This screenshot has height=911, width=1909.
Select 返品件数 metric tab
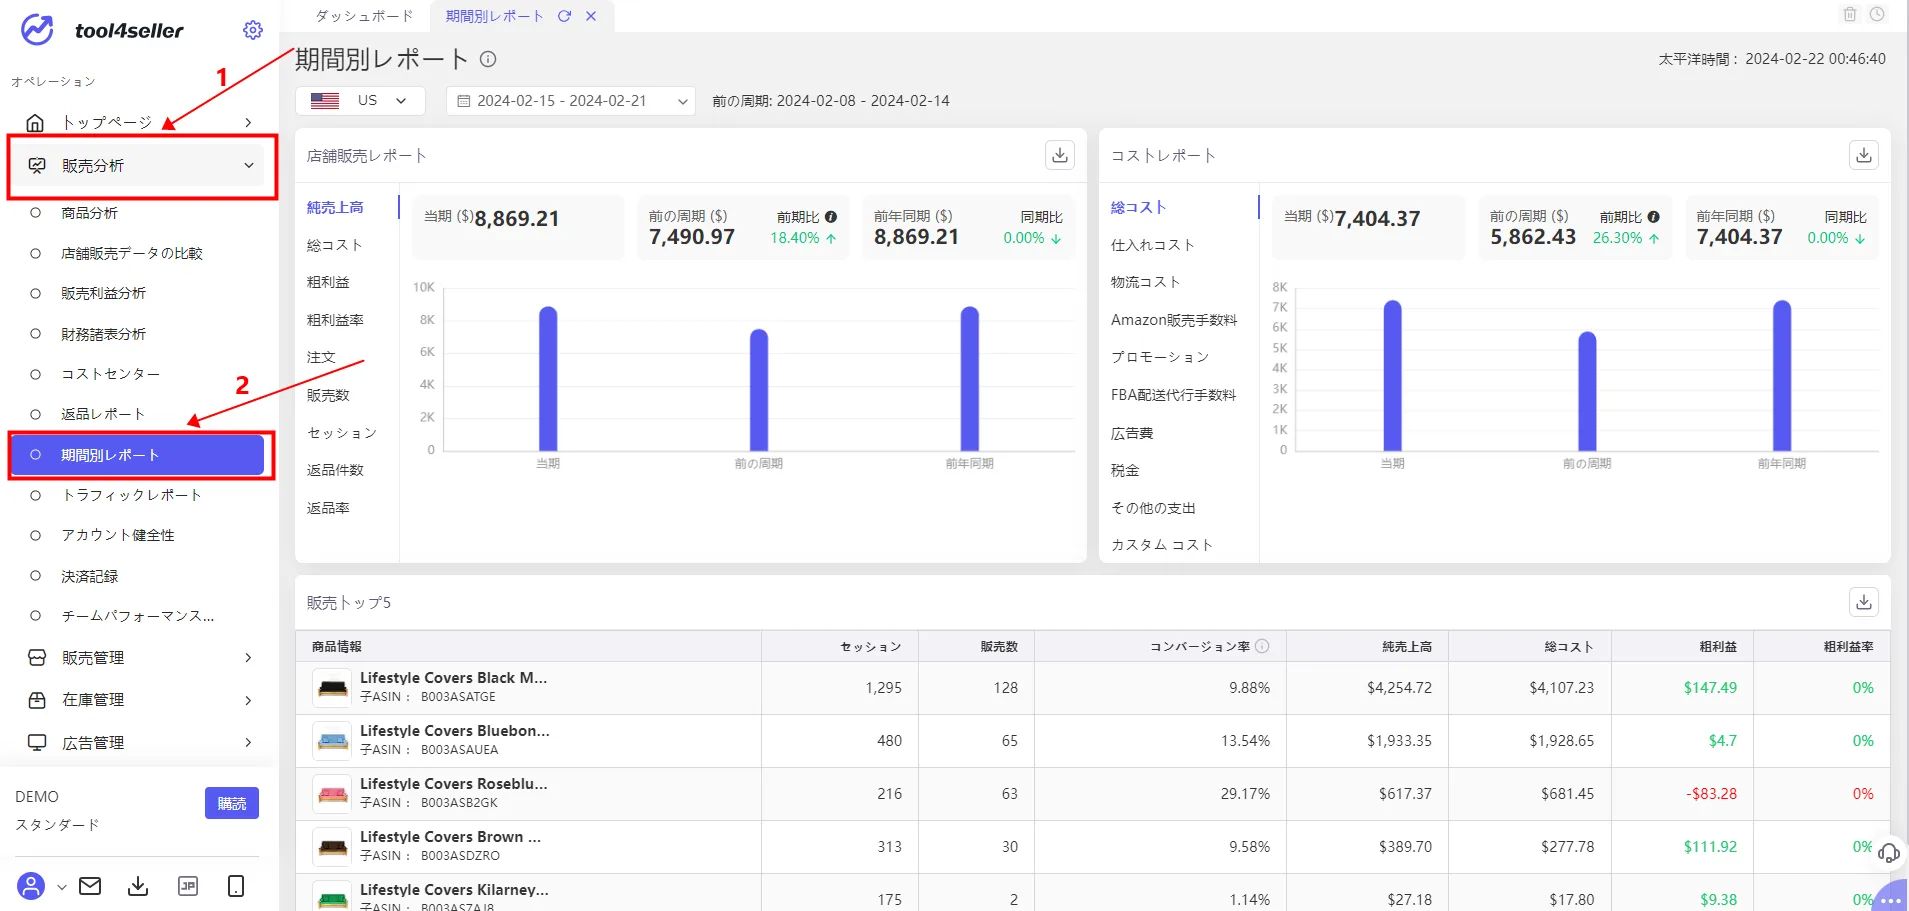(335, 470)
